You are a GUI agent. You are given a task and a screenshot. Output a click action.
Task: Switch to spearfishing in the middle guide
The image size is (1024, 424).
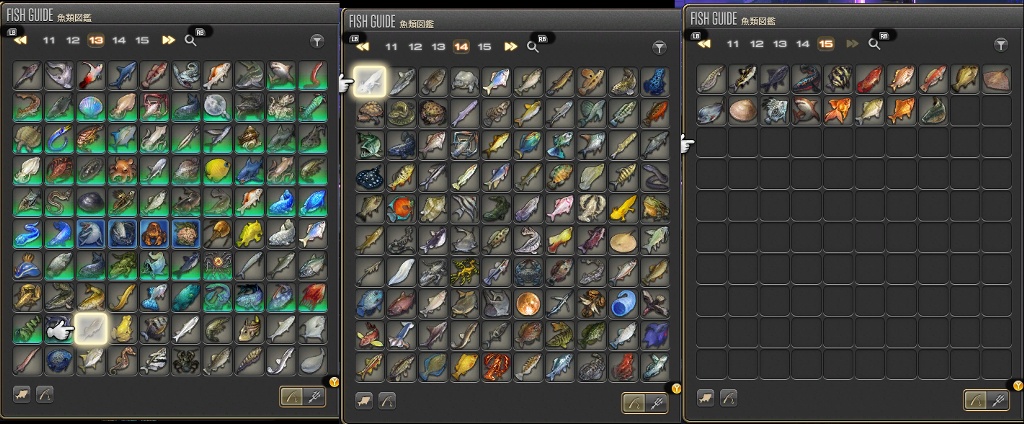(x=655, y=402)
